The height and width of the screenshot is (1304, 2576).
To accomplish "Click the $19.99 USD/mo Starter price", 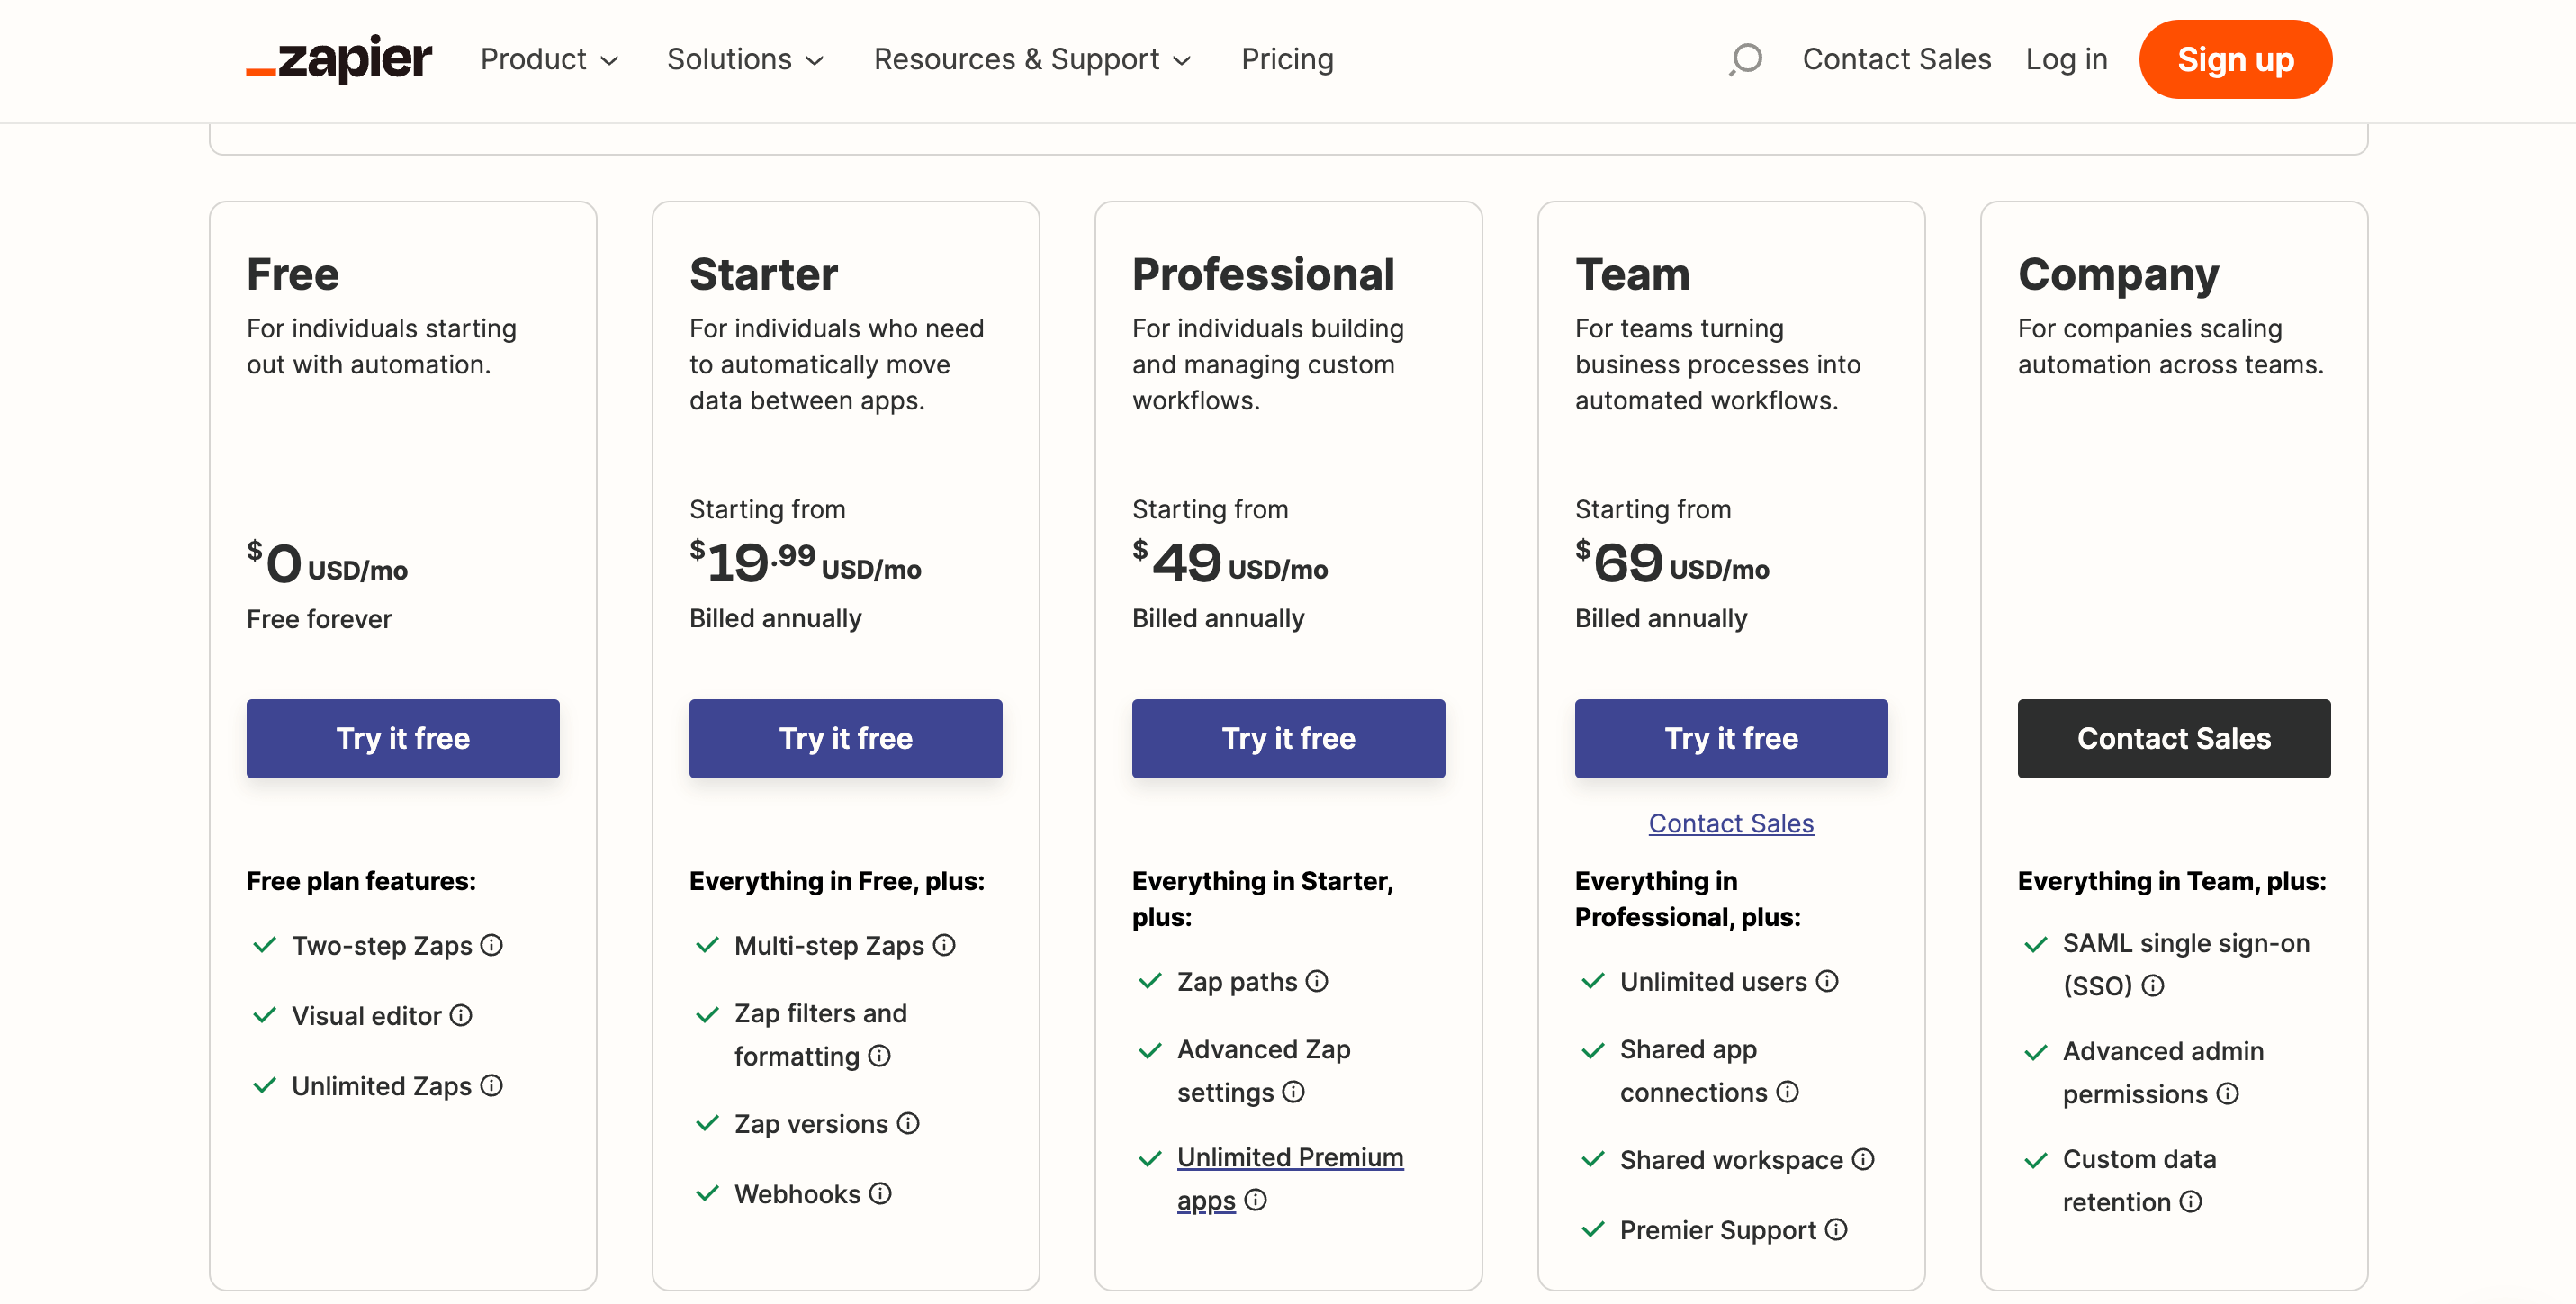I will coord(805,562).
